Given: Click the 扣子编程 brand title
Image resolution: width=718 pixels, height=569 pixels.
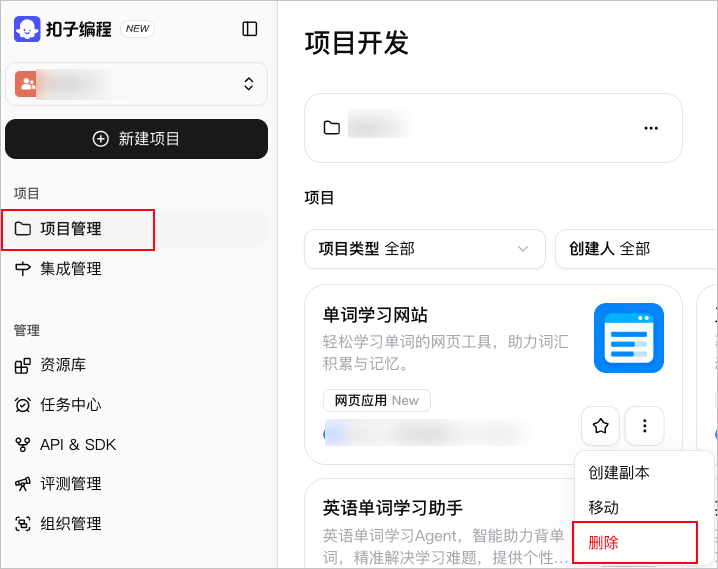Looking at the screenshot, I should (78, 29).
